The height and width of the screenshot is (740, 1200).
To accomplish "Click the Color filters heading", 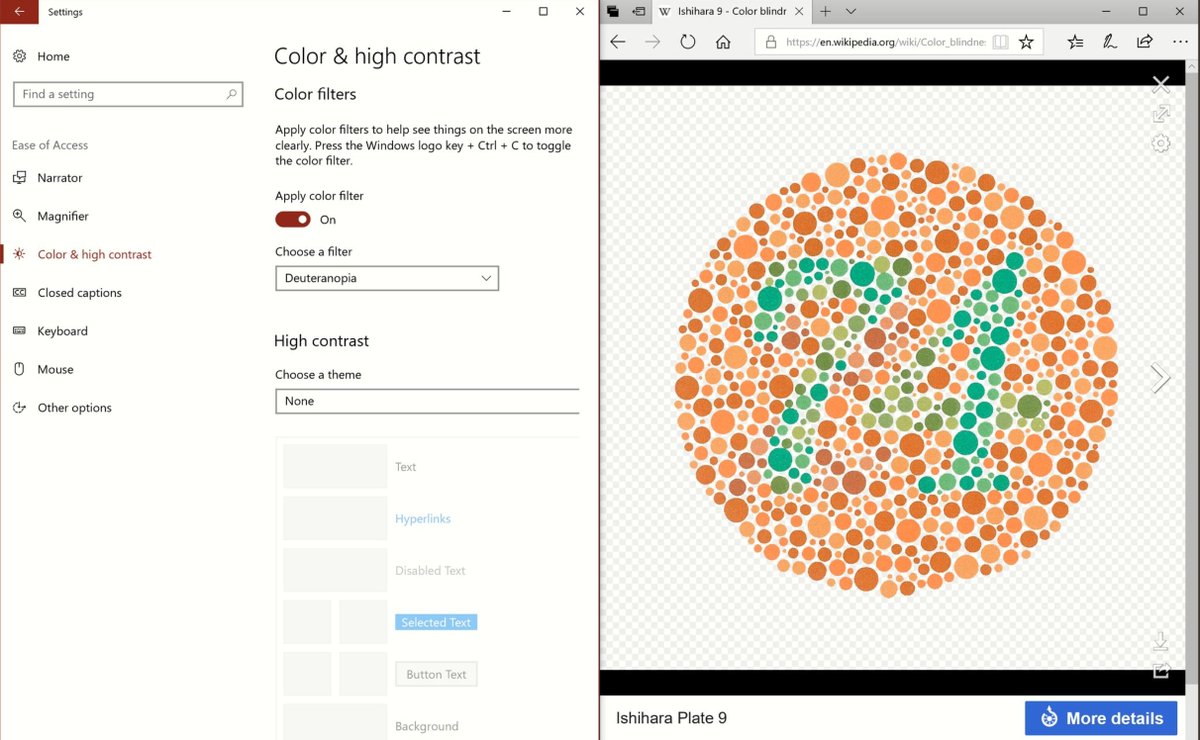I will pyautogui.click(x=315, y=94).
